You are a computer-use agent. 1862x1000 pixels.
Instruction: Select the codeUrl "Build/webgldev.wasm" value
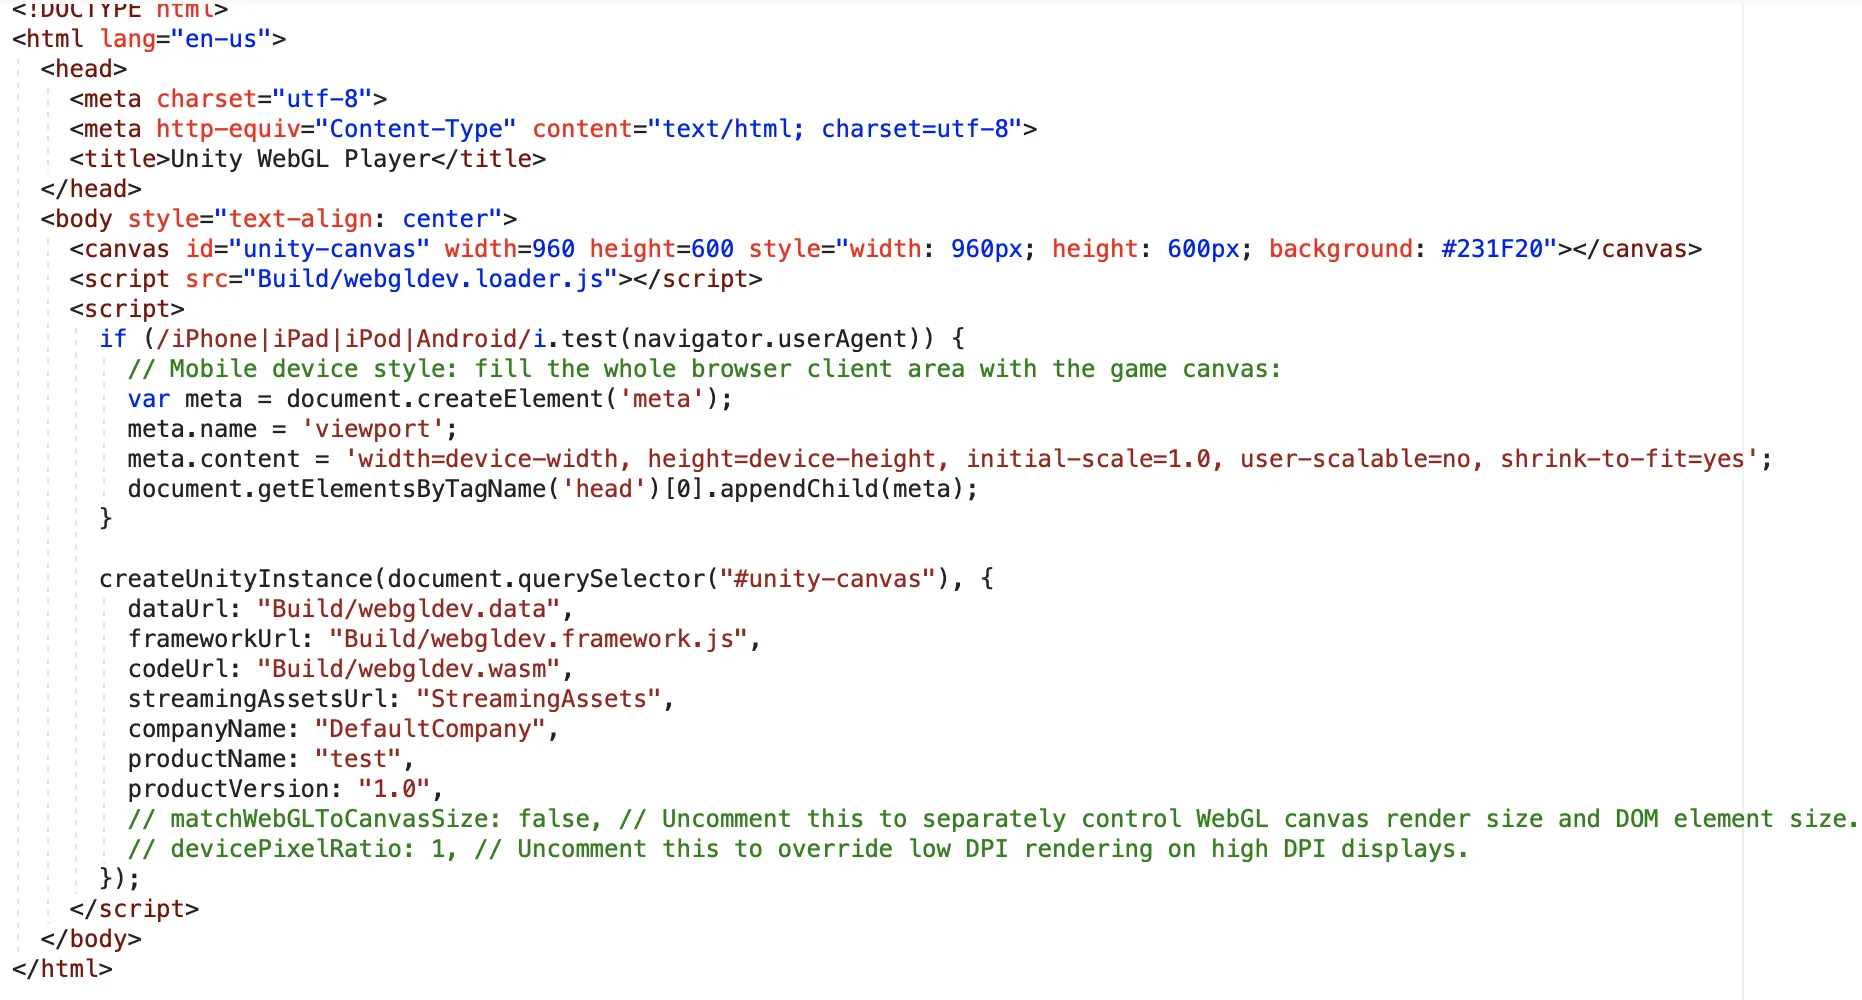point(409,669)
